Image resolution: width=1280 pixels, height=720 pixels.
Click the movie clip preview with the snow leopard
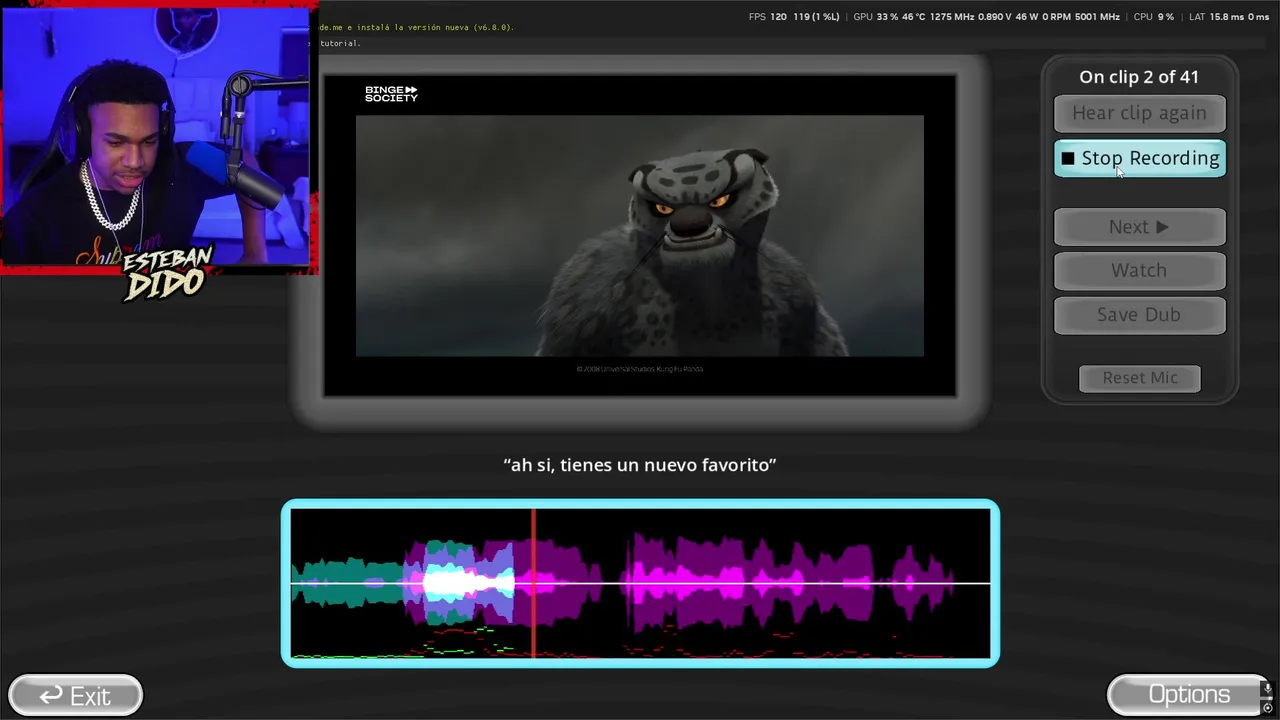640,235
